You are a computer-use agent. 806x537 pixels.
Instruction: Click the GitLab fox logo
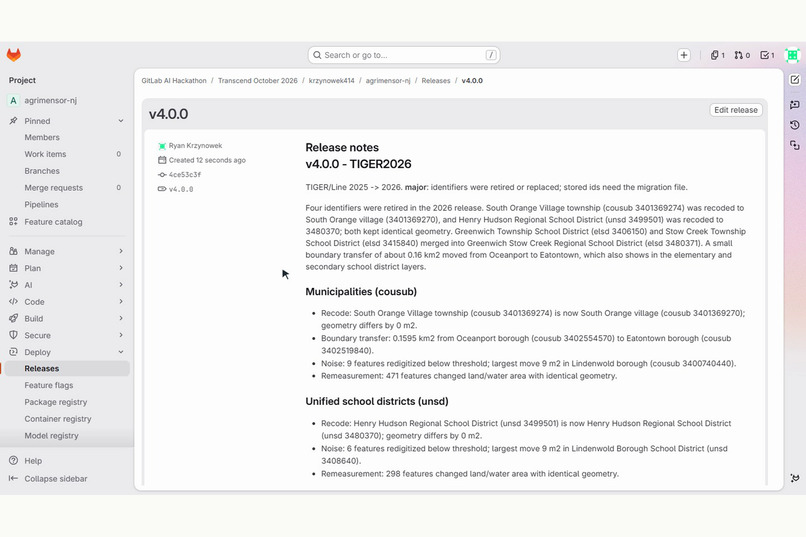[x=14, y=55]
